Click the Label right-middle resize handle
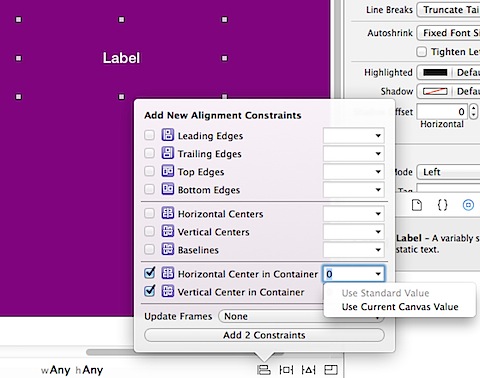Screen dimensions: 480x378 225,58
